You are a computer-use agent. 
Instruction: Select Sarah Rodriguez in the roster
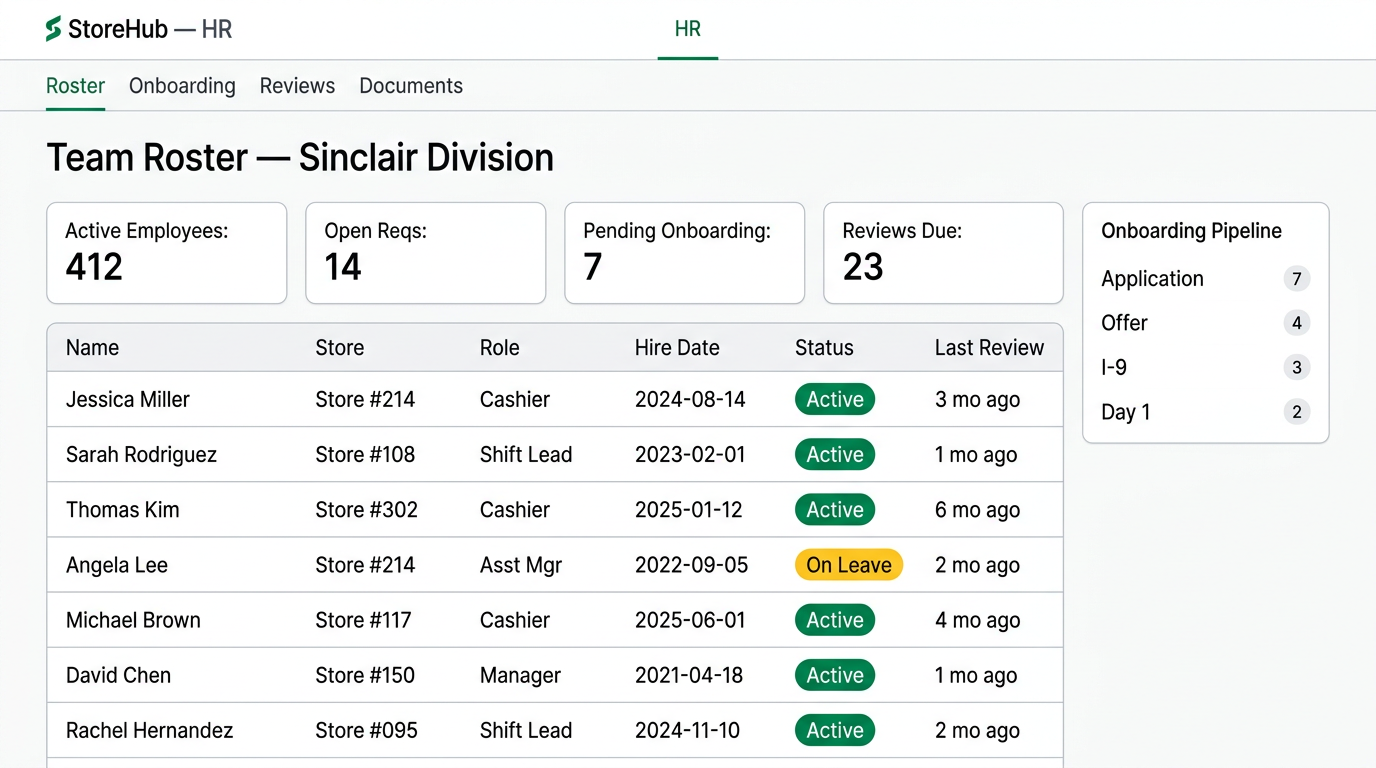pos(141,455)
